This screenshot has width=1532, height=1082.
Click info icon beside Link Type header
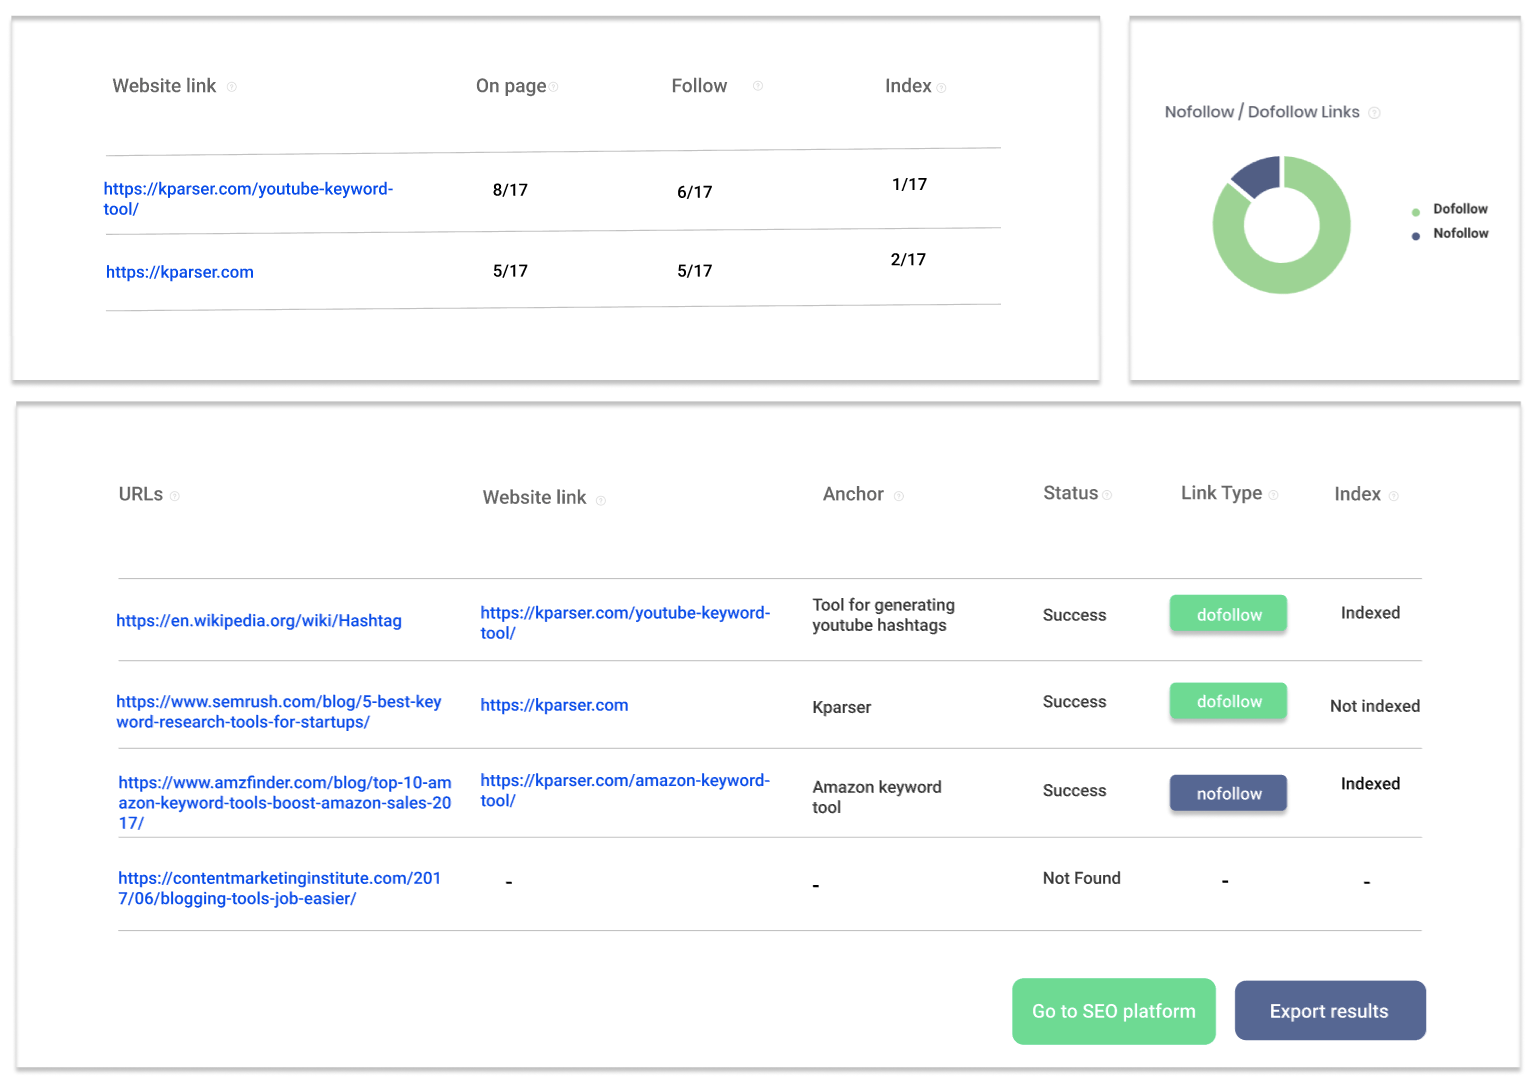pos(1273,495)
